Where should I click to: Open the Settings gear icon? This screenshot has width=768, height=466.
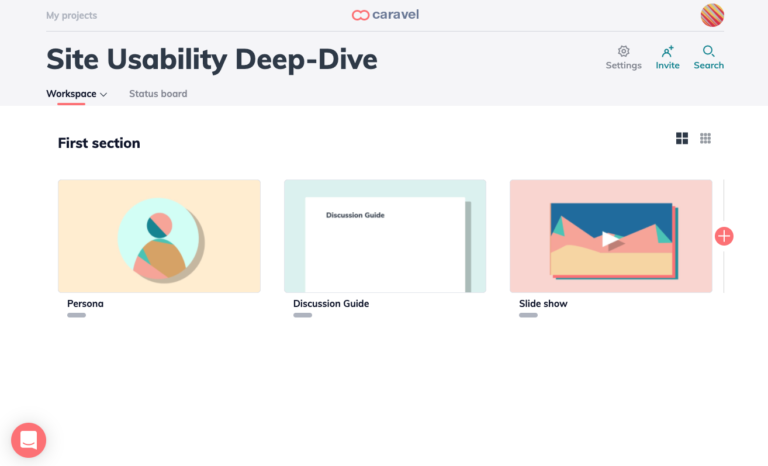pyautogui.click(x=623, y=52)
